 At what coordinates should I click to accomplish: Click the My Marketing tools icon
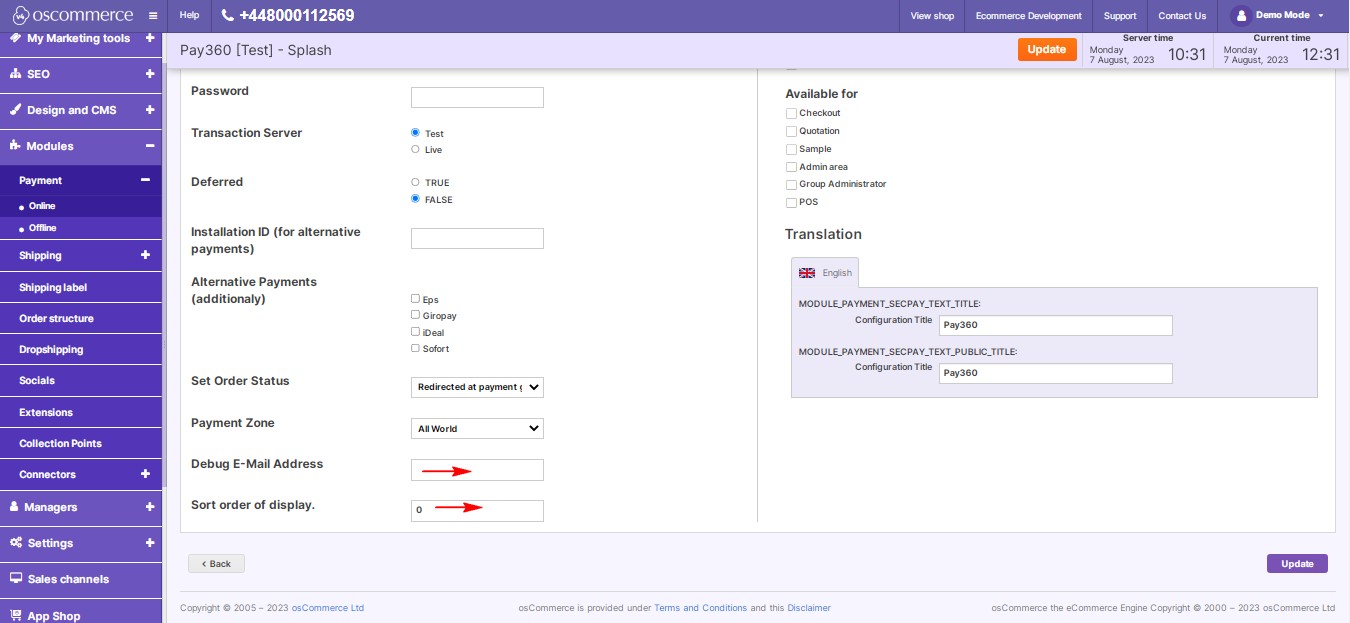click(x=15, y=38)
